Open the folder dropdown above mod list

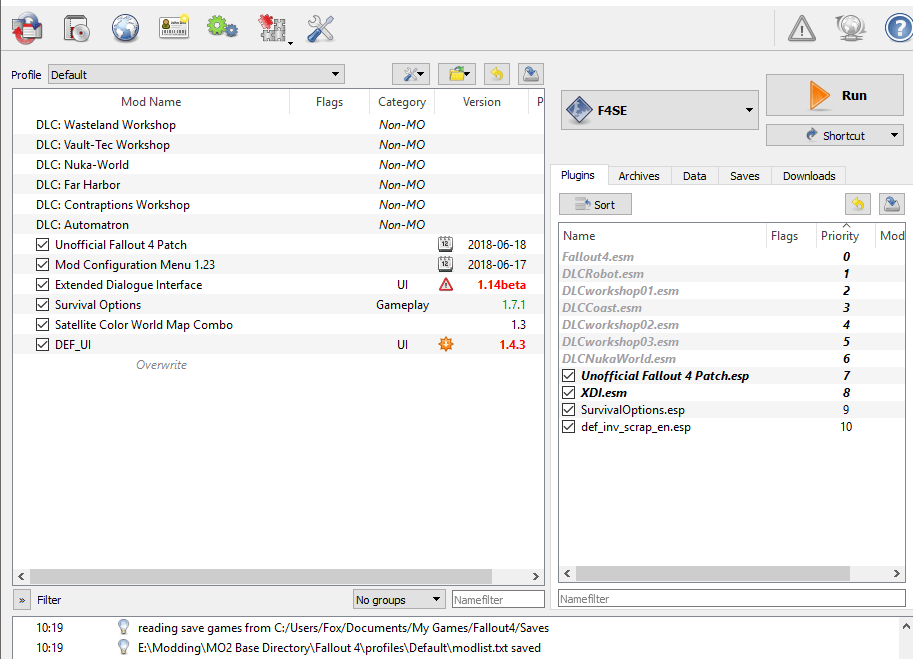pyautogui.click(x=457, y=74)
